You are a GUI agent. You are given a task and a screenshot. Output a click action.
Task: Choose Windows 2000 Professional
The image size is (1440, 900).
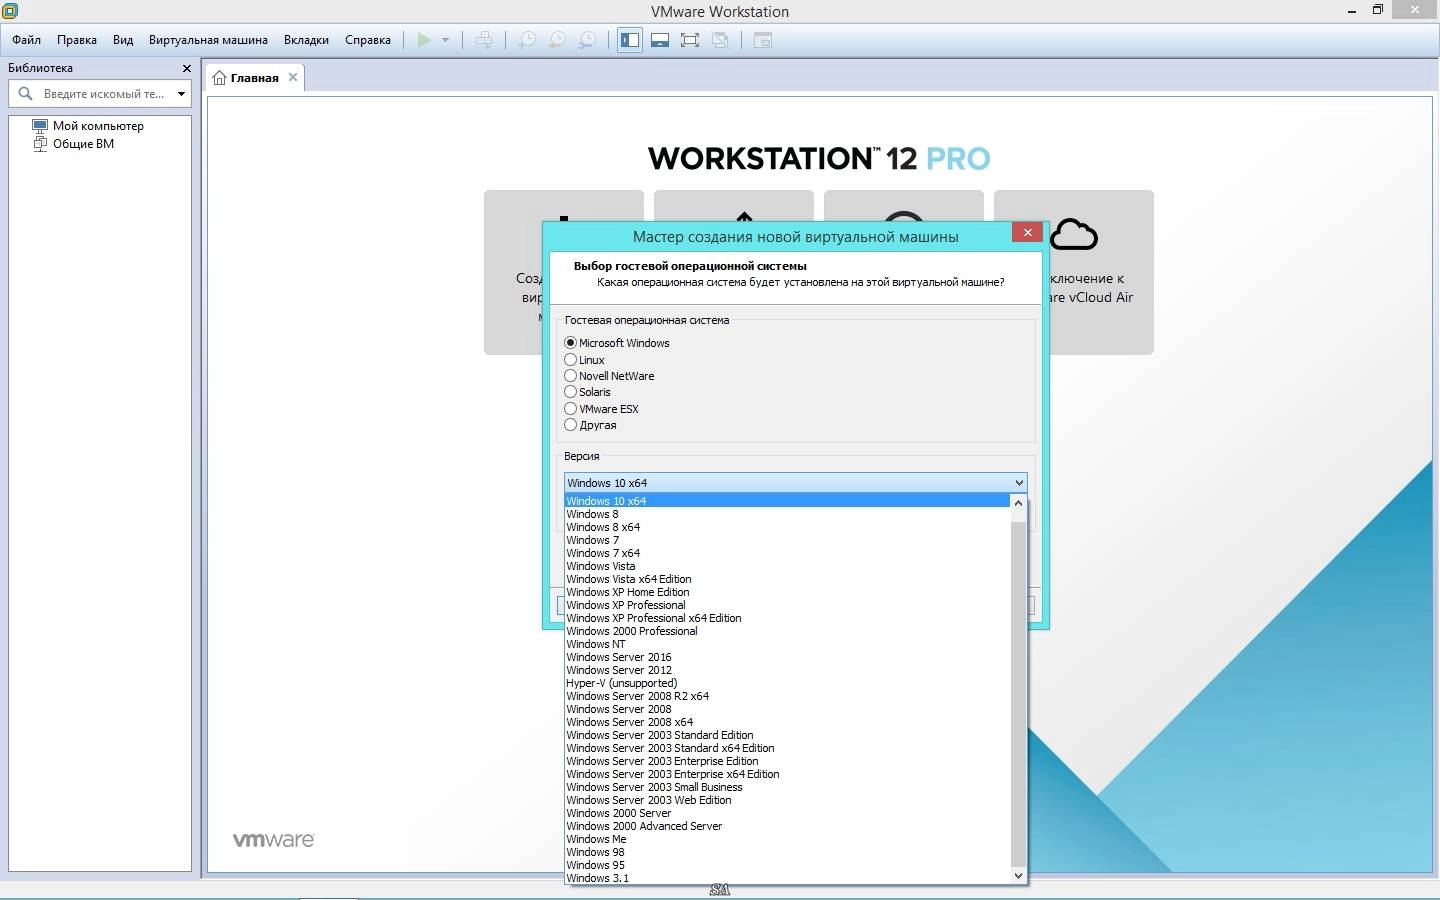[x=788, y=631]
